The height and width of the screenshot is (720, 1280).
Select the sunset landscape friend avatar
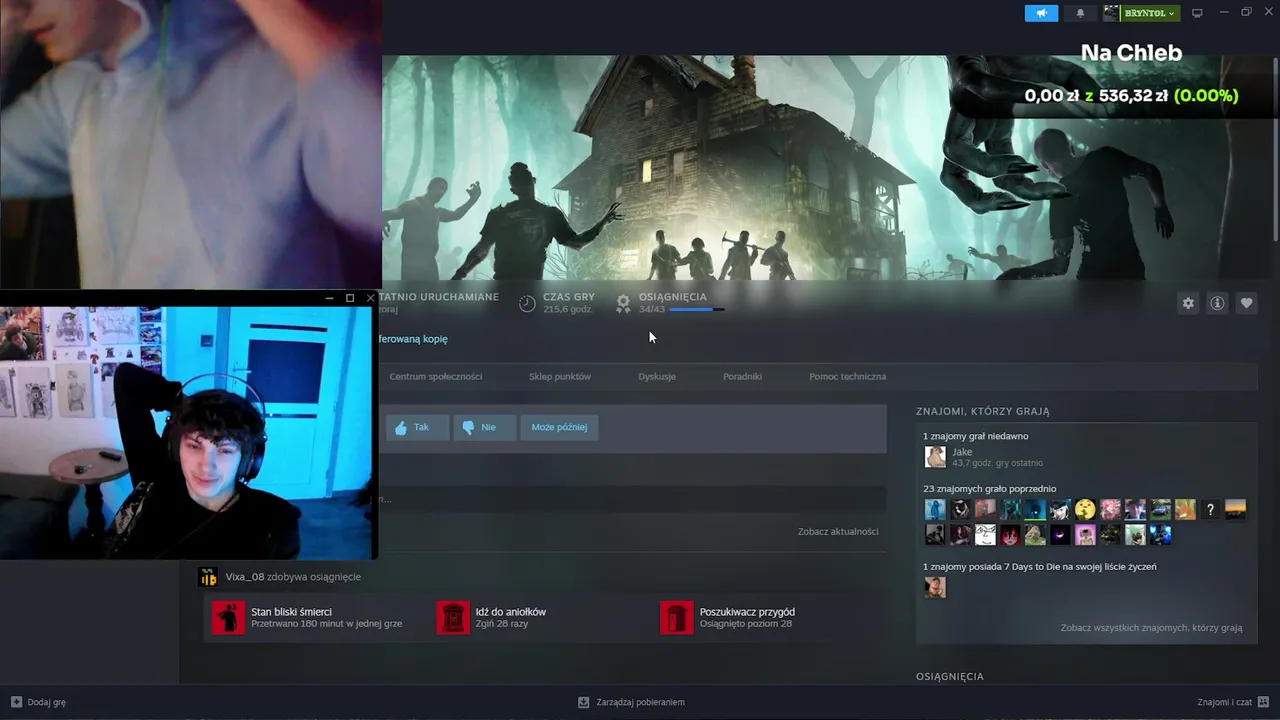click(x=1235, y=510)
